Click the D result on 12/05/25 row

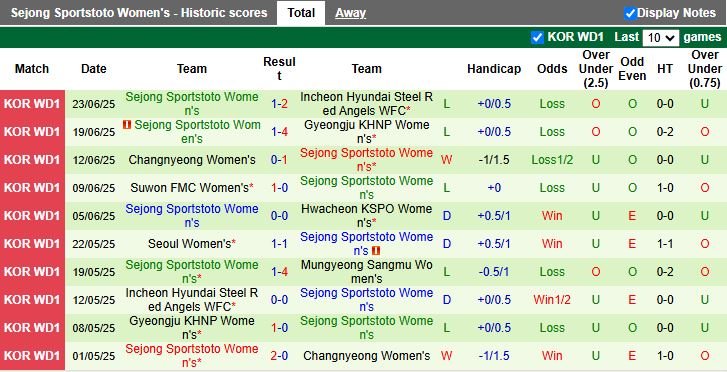(446, 300)
